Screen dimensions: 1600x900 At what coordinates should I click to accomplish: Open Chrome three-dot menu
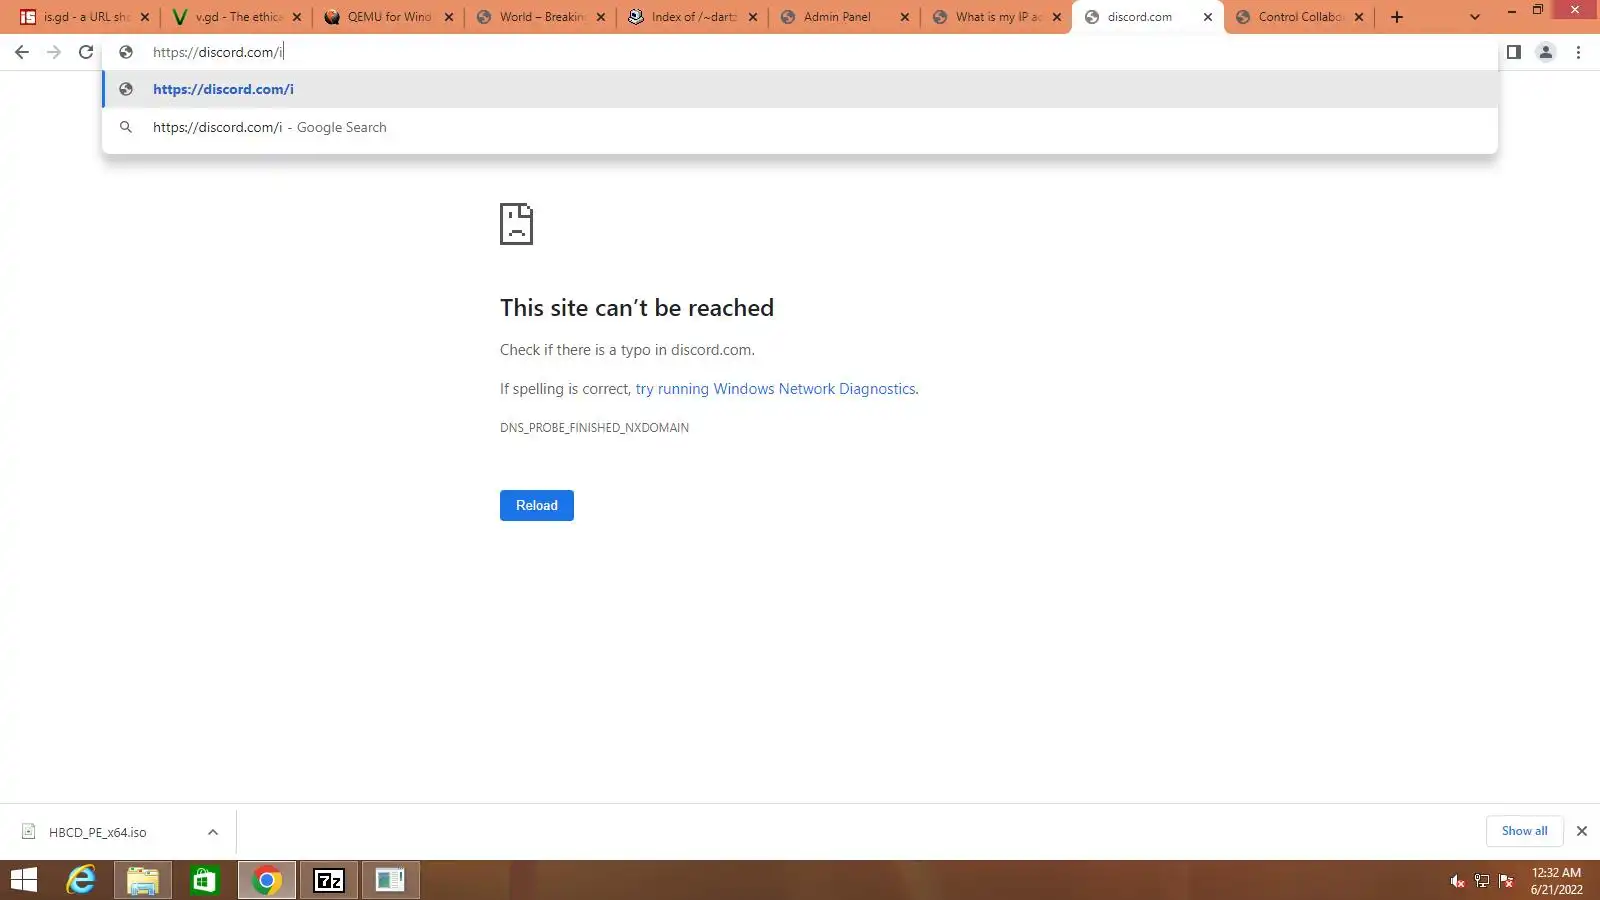click(1578, 52)
